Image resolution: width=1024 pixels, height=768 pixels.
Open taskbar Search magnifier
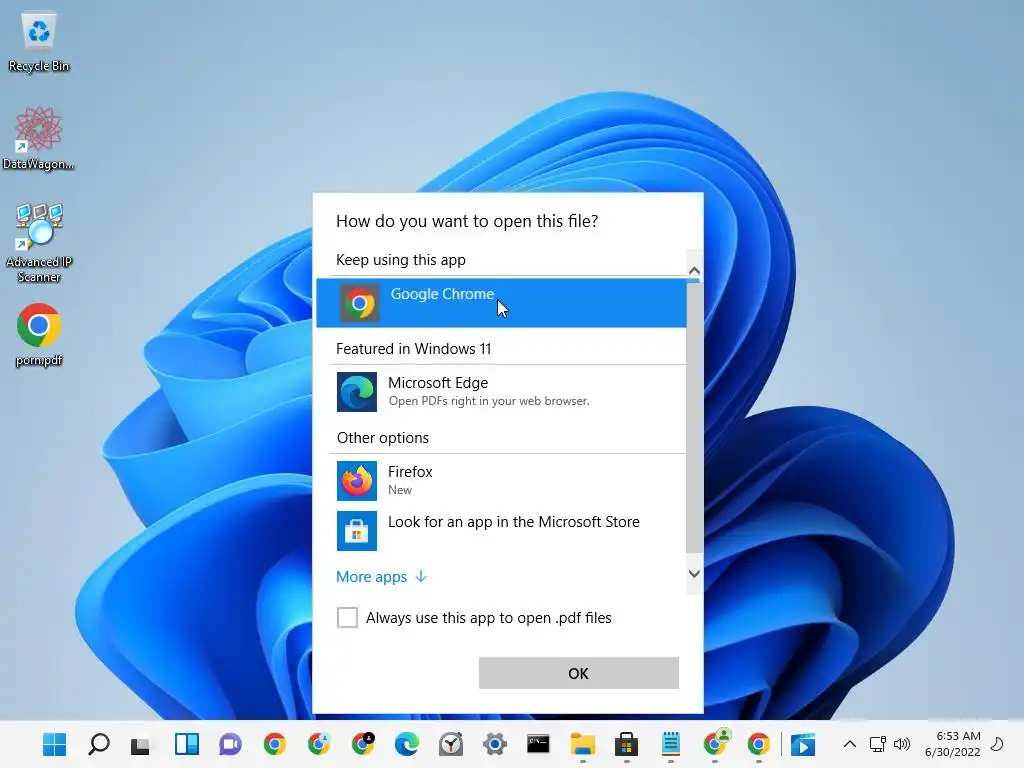coord(99,744)
